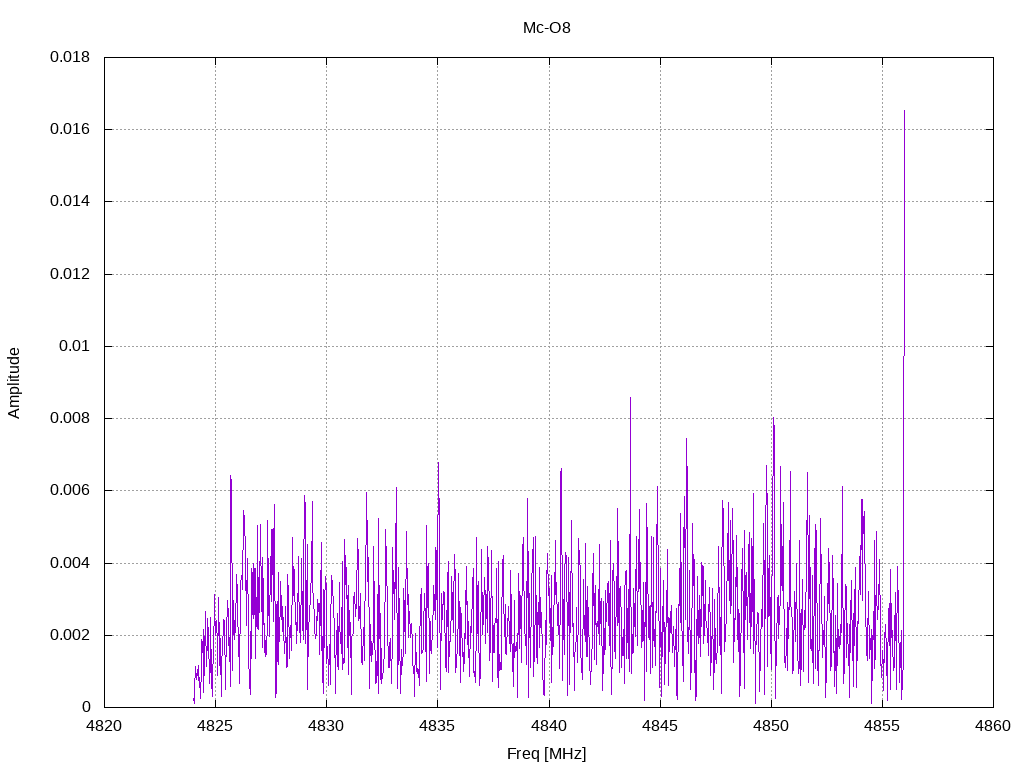This screenshot has width=1024, height=768.
Task: Click the 4820 x-axis tick label
Action: (104, 726)
